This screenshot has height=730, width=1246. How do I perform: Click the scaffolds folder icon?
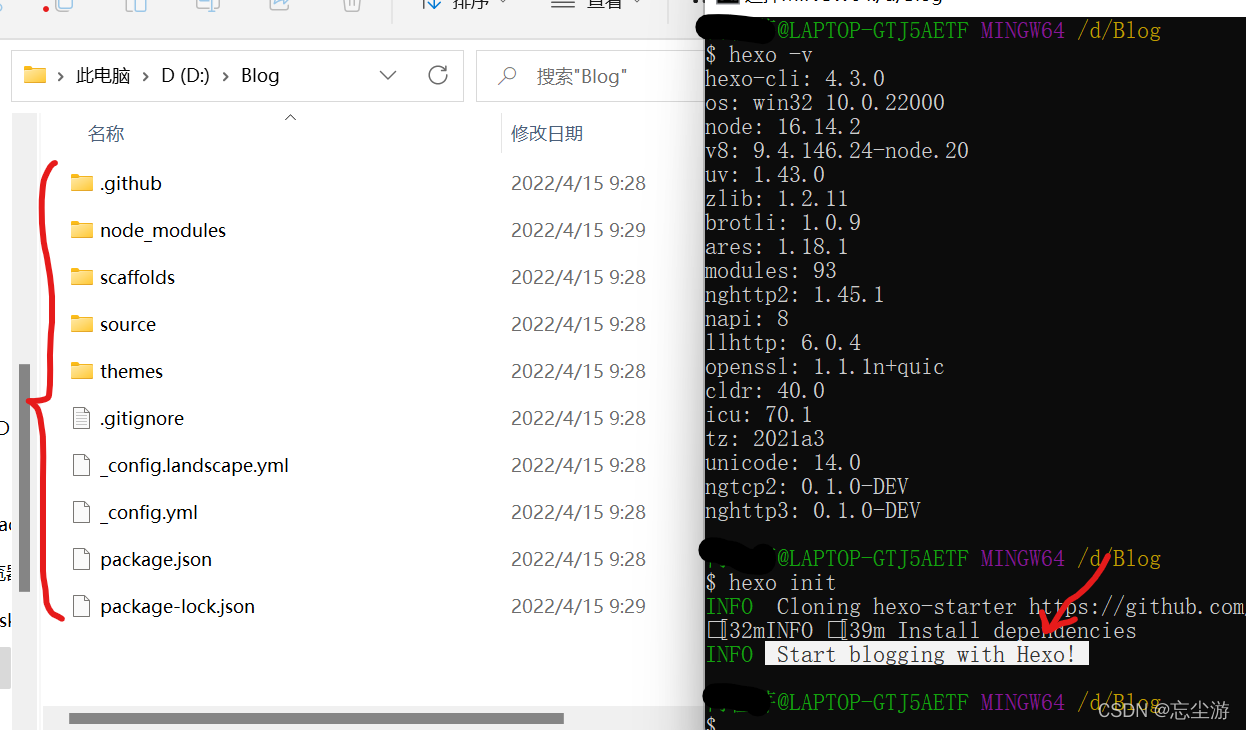(x=82, y=277)
